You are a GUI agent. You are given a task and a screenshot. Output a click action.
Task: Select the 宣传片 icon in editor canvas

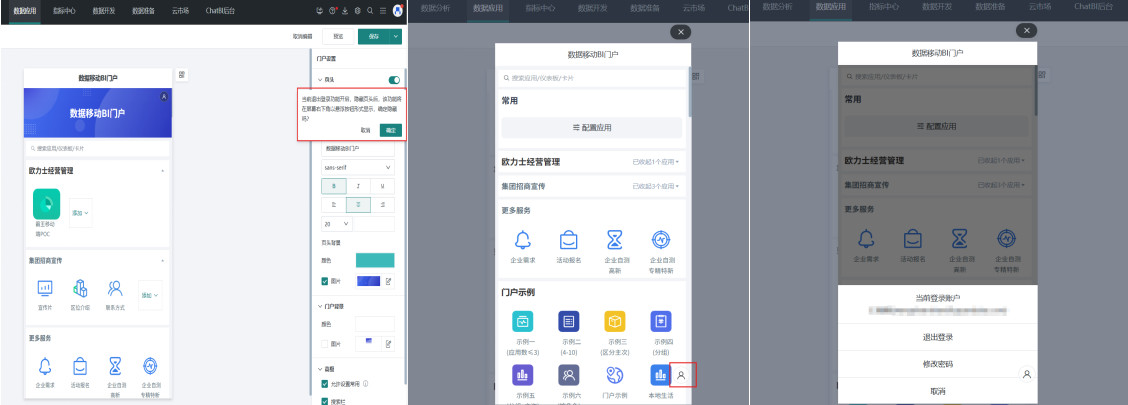pos(45,288)
